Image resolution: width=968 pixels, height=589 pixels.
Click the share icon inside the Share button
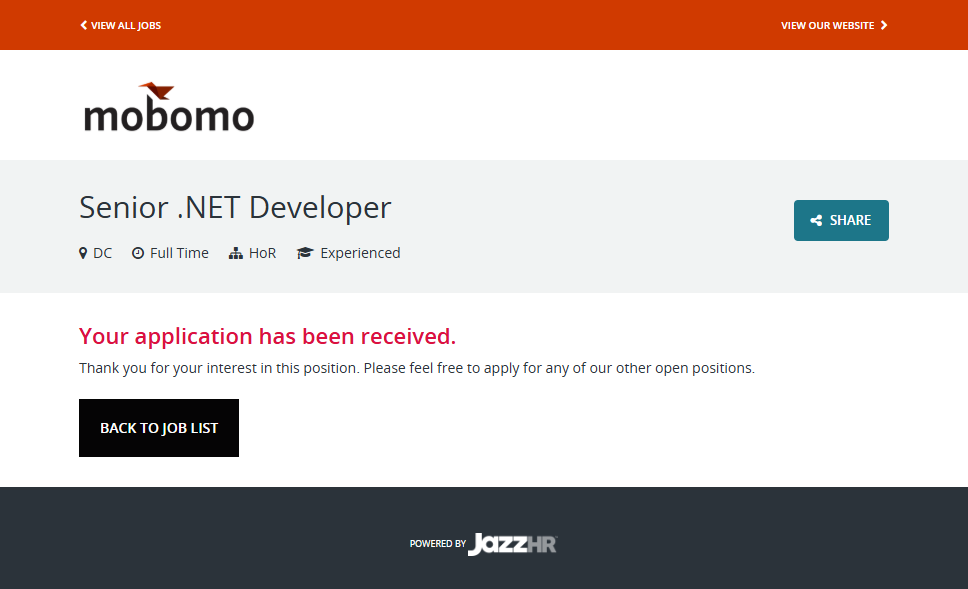coord(817,221)
